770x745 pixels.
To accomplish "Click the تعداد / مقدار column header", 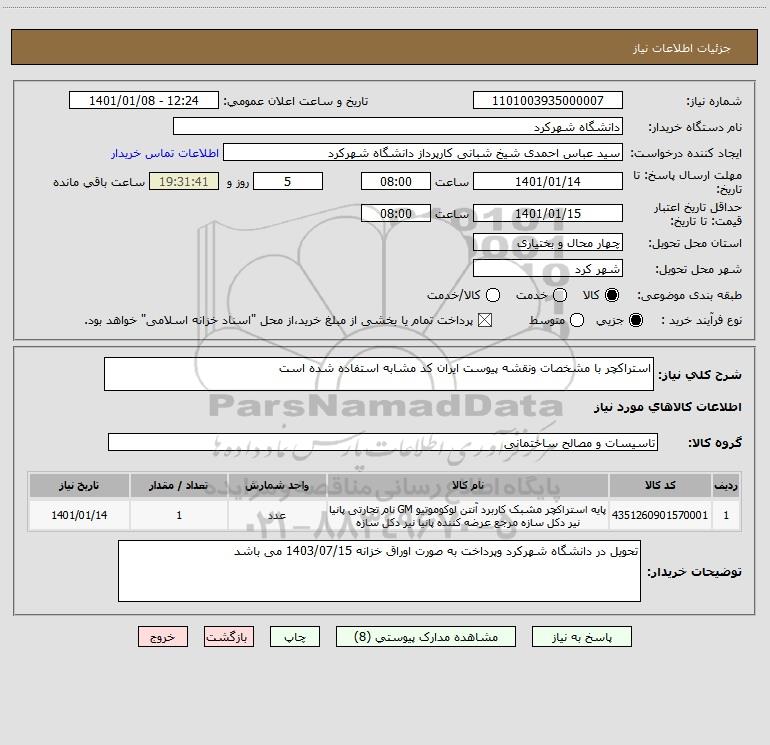I will pyautogui.click(x=179, y=485).
